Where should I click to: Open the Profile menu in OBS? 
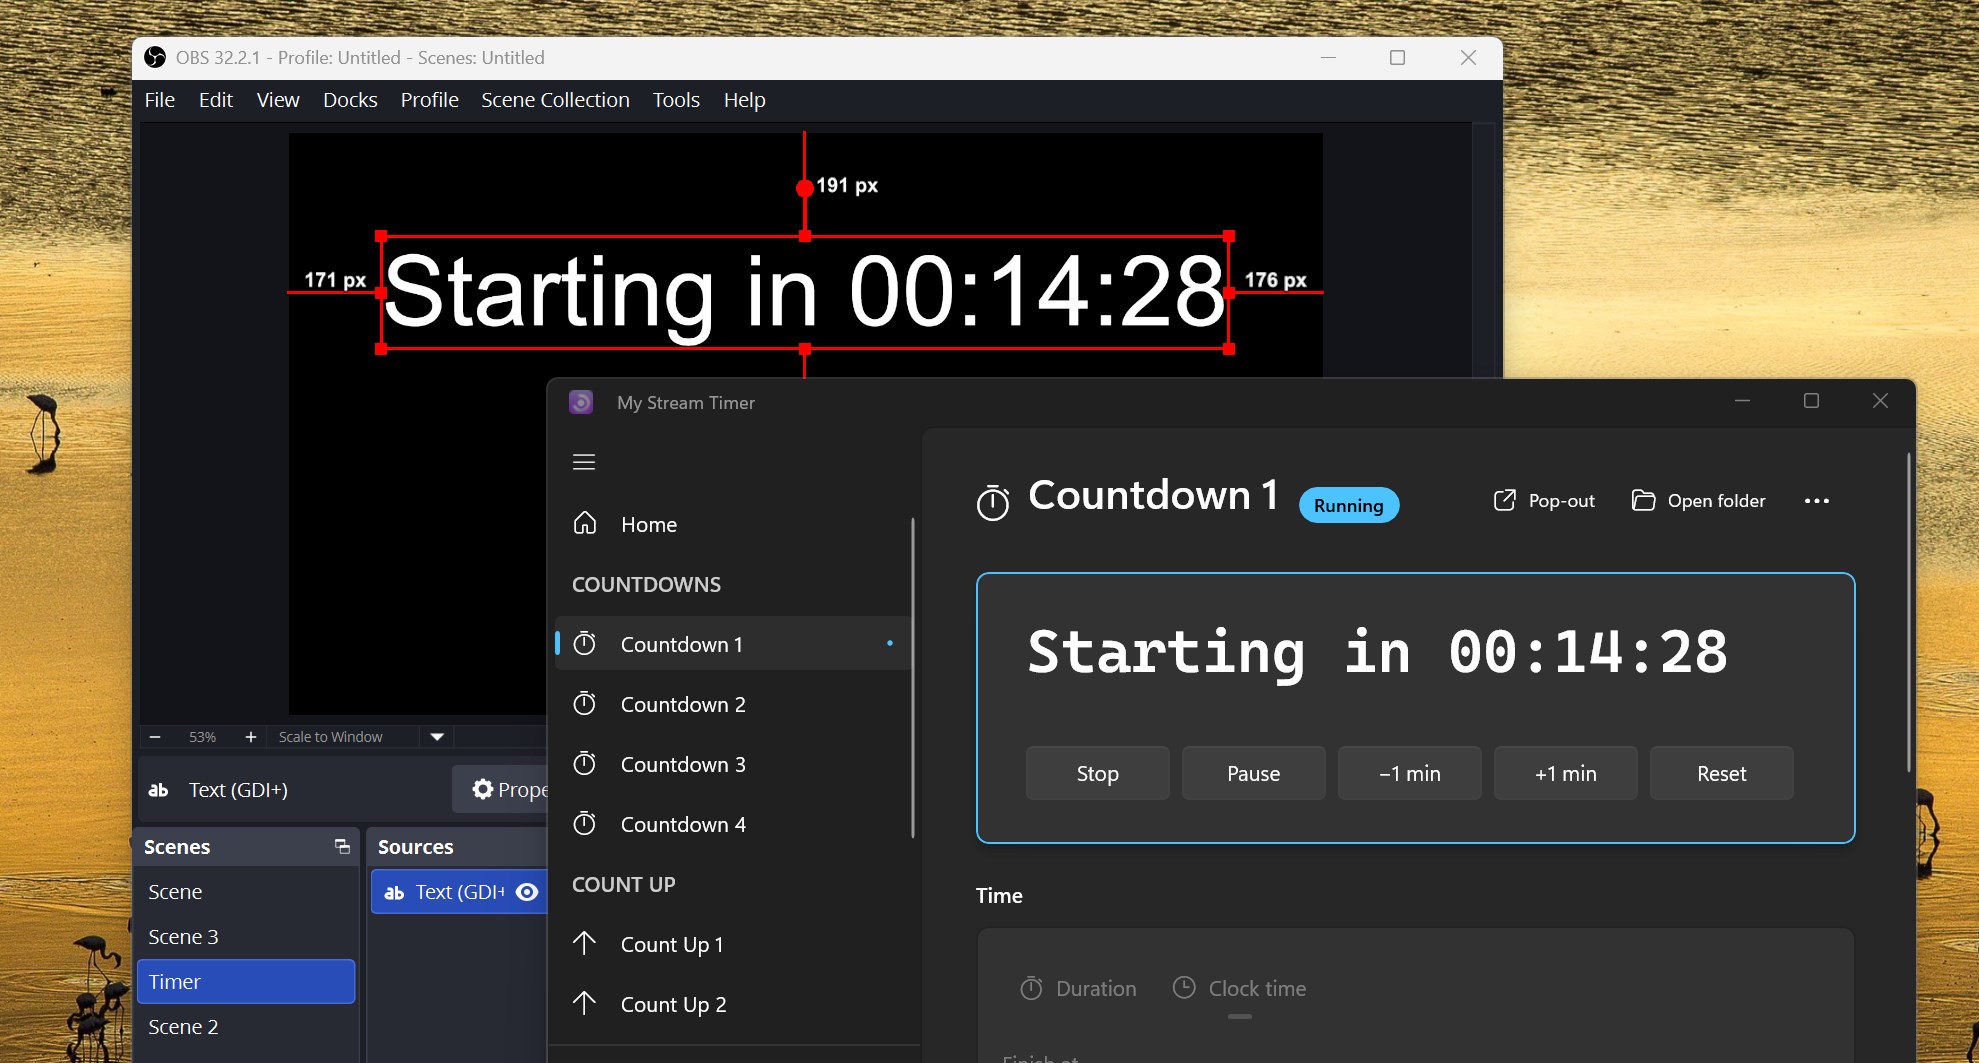[x=429, y=100]
